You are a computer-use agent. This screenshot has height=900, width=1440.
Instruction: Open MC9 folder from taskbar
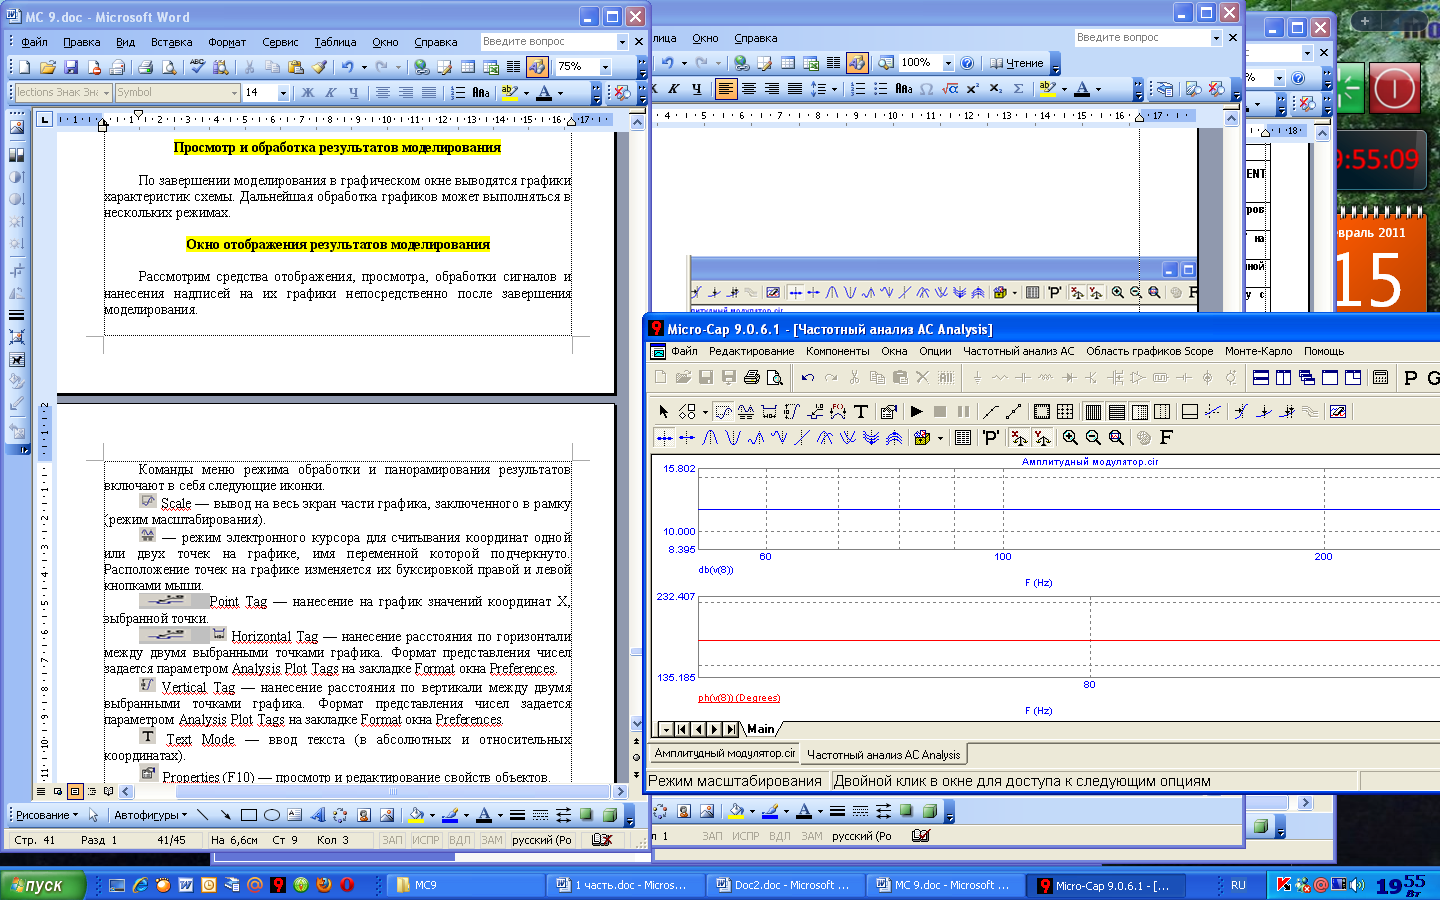pos(465,885)
